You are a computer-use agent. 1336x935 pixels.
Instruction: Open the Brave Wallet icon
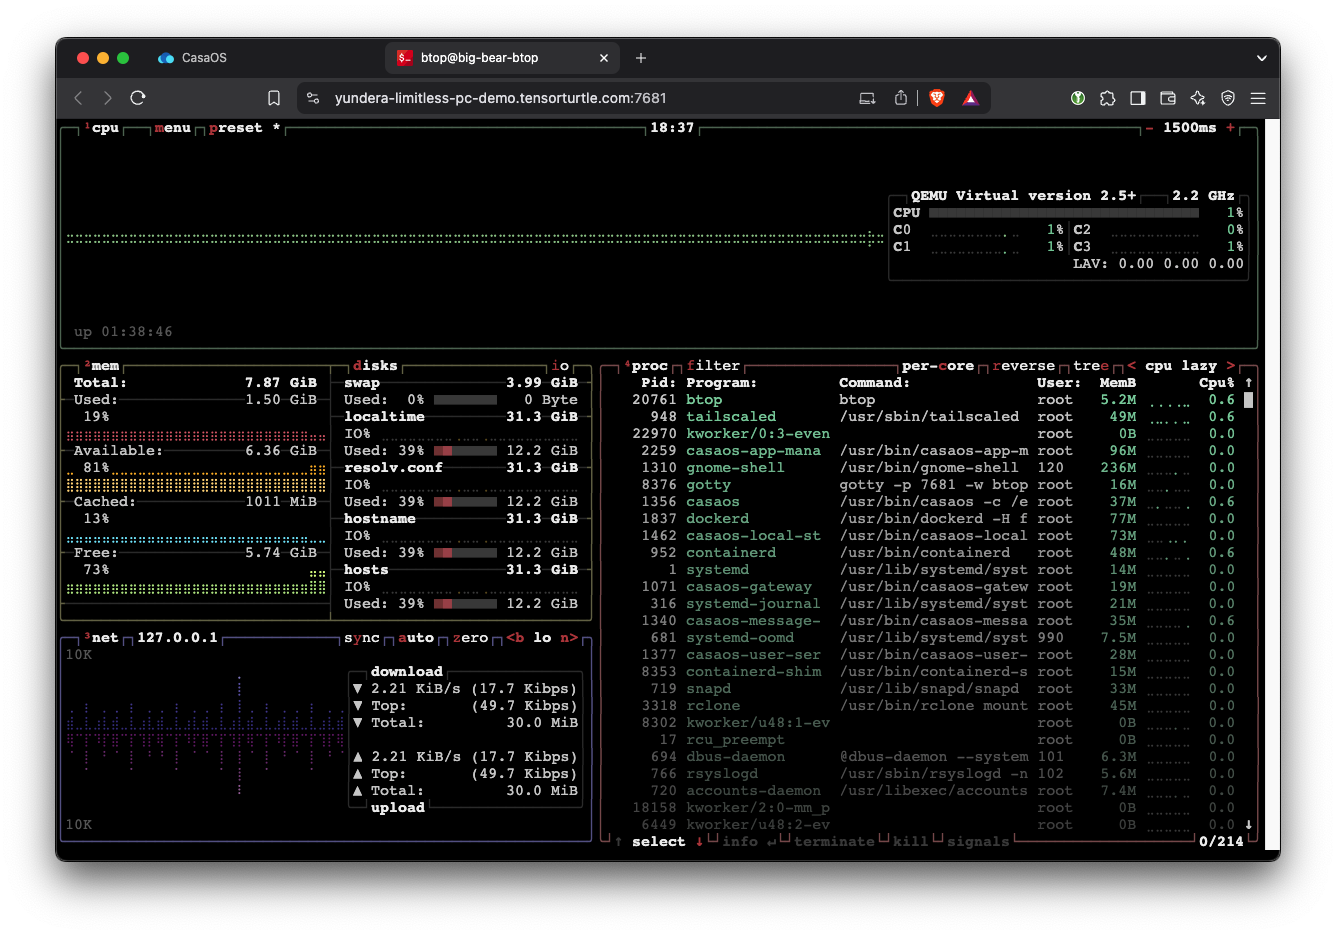tap(1167, 98)
